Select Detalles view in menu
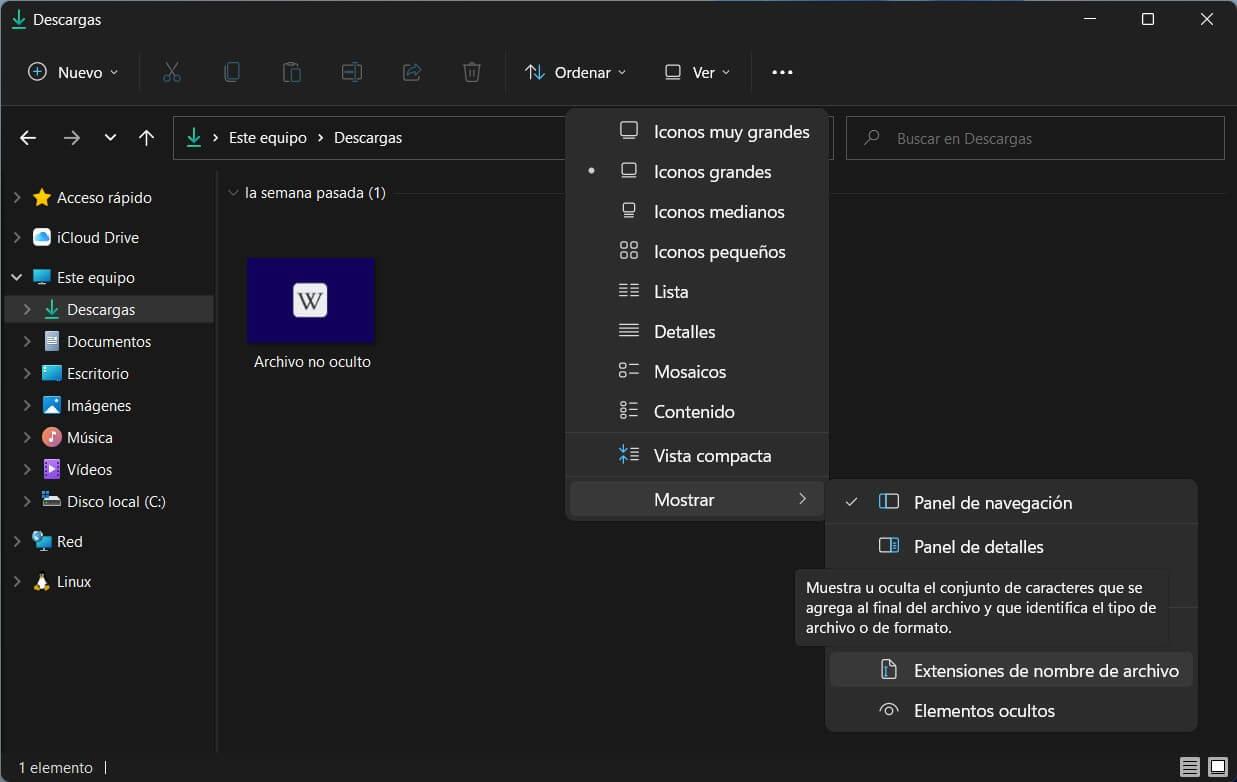The width and height of the screenshot is (1237, 782). (684, 332)
